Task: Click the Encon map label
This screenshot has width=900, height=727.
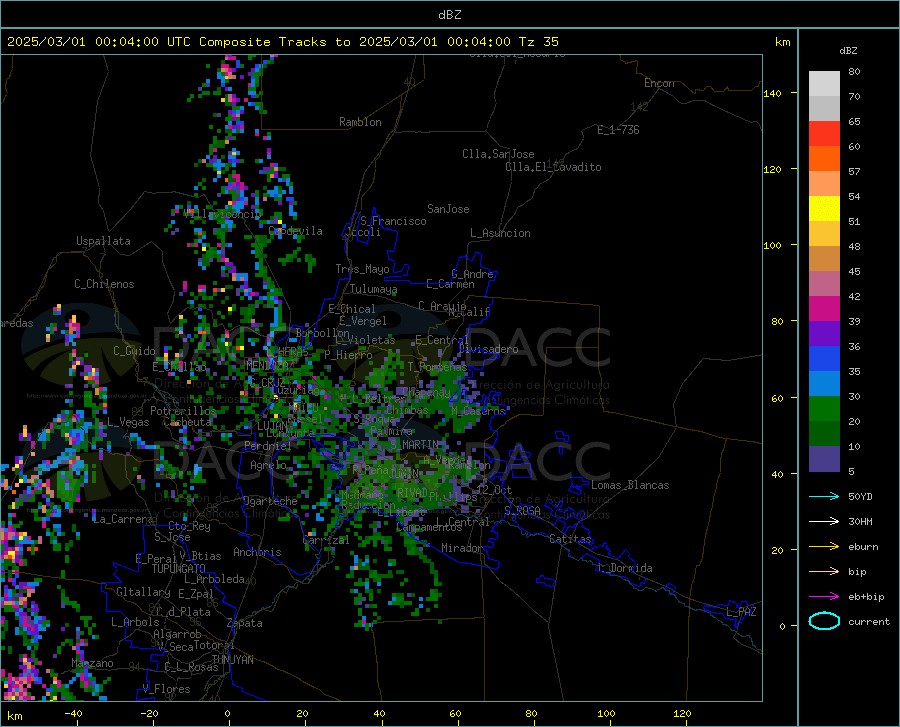Action: [x=659, y=83]
